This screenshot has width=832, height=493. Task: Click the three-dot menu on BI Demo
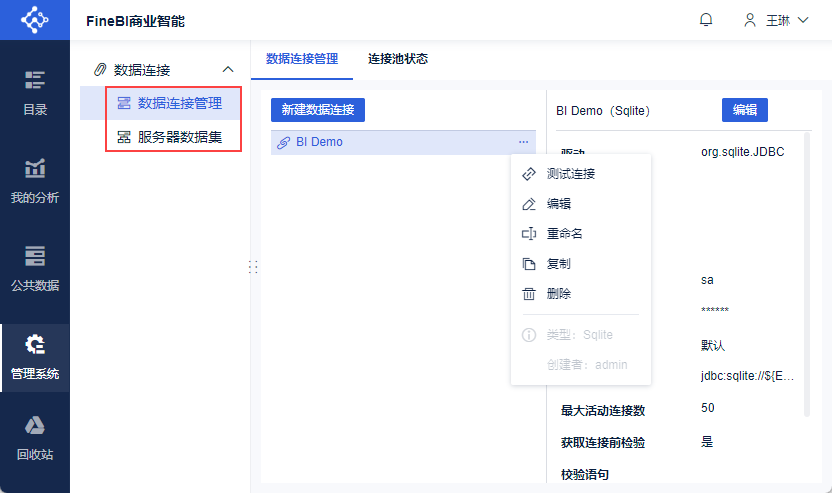click(x=523, y=142)
